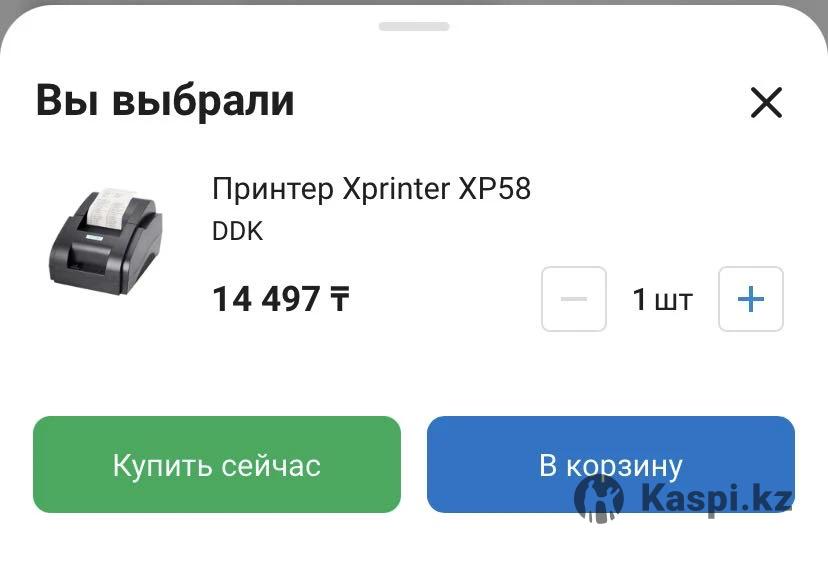828x563 pixels.
Task: Click the Kaspi.kz round logo icon
Action: 599,499
